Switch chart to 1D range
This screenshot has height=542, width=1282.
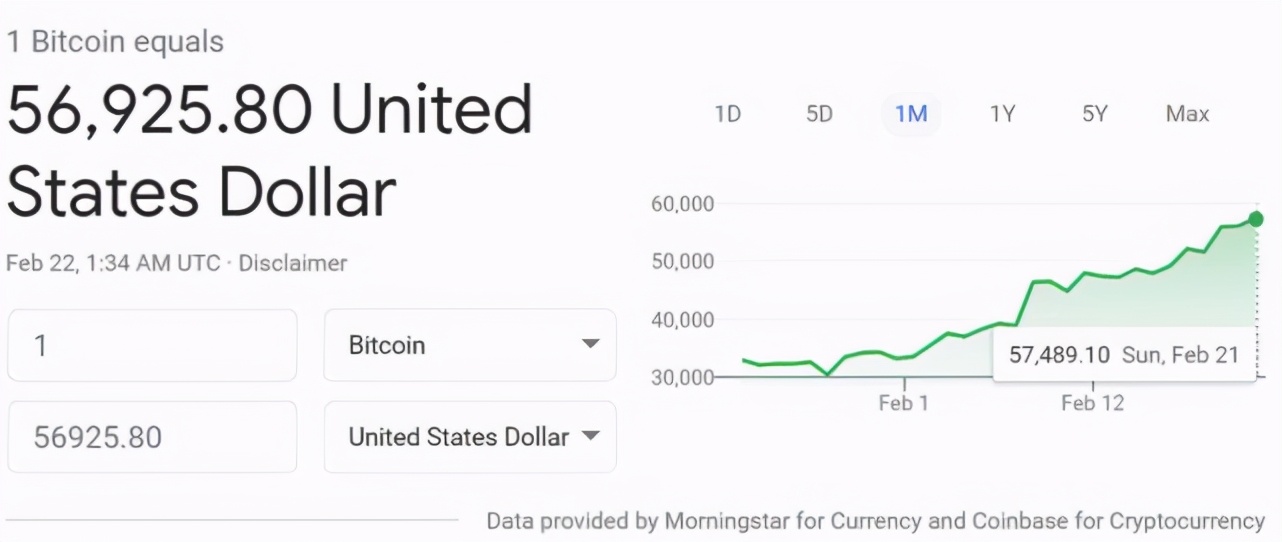(x=727, y=114)
